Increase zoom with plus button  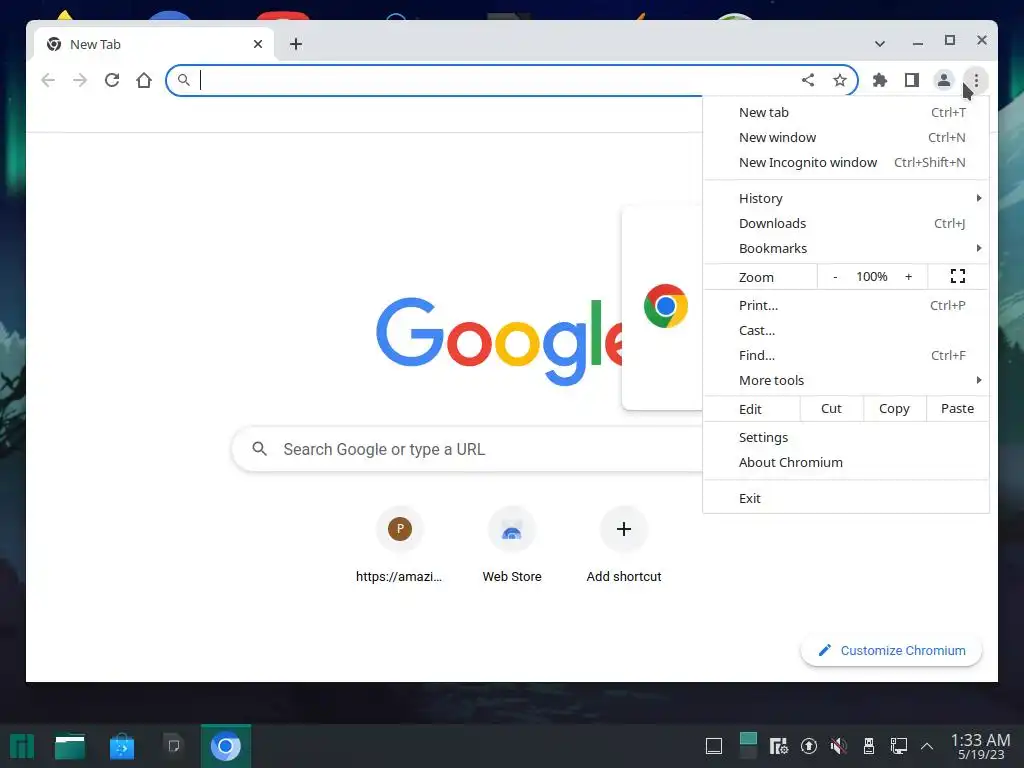point(908,277)
